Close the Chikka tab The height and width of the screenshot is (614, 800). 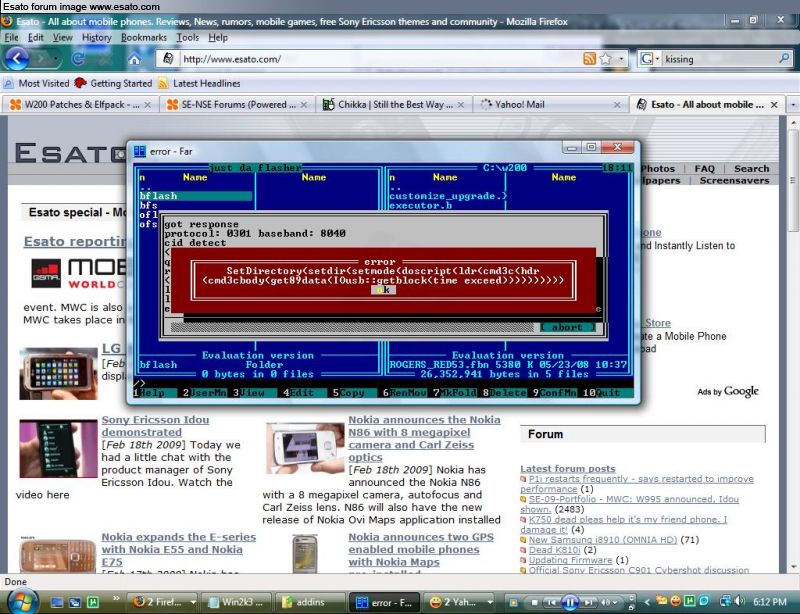point(461,105)
